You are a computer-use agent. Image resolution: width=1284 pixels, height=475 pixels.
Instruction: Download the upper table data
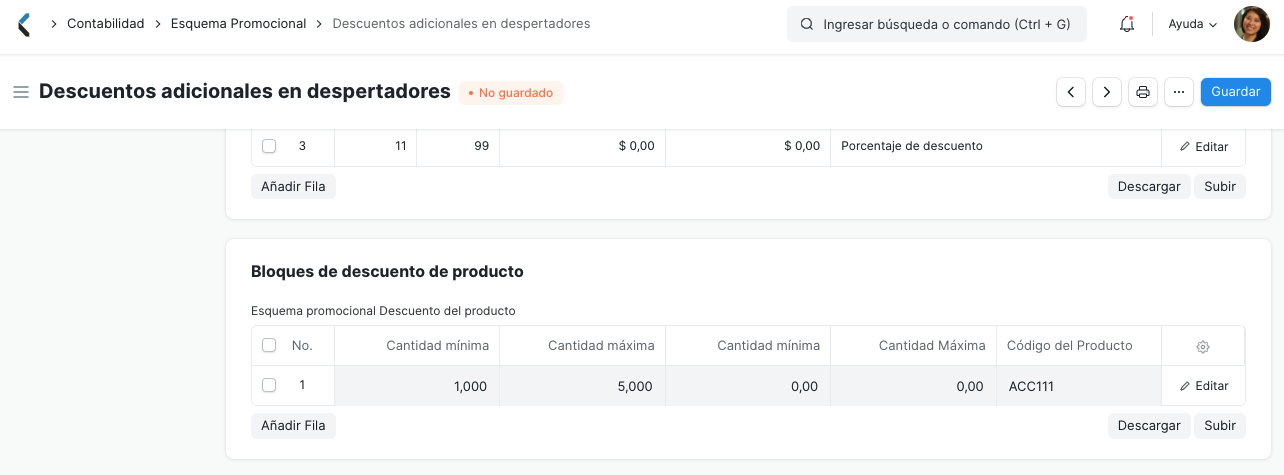(1149, 186)
